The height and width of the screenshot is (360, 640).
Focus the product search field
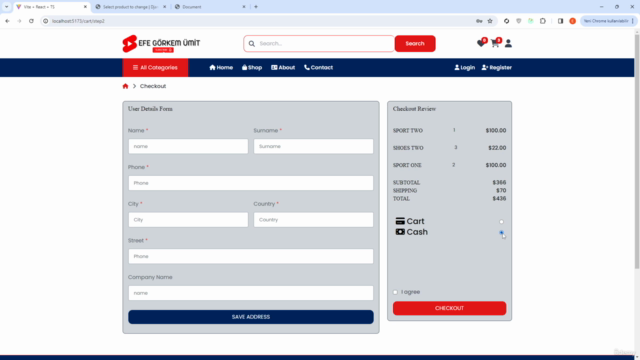319,44
